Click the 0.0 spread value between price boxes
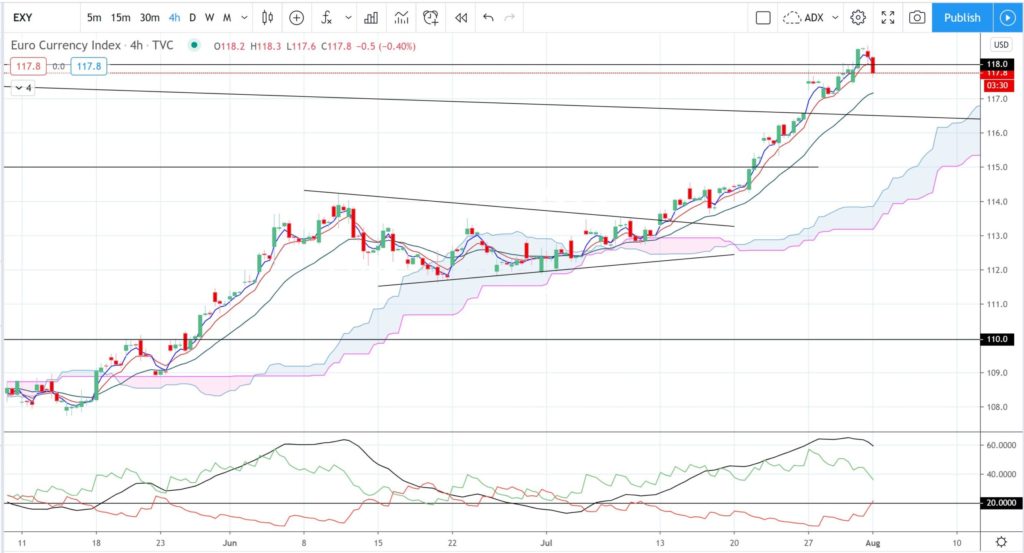Screen dimensions: 1024x553 pyautogui.click(x=59, y=66)
